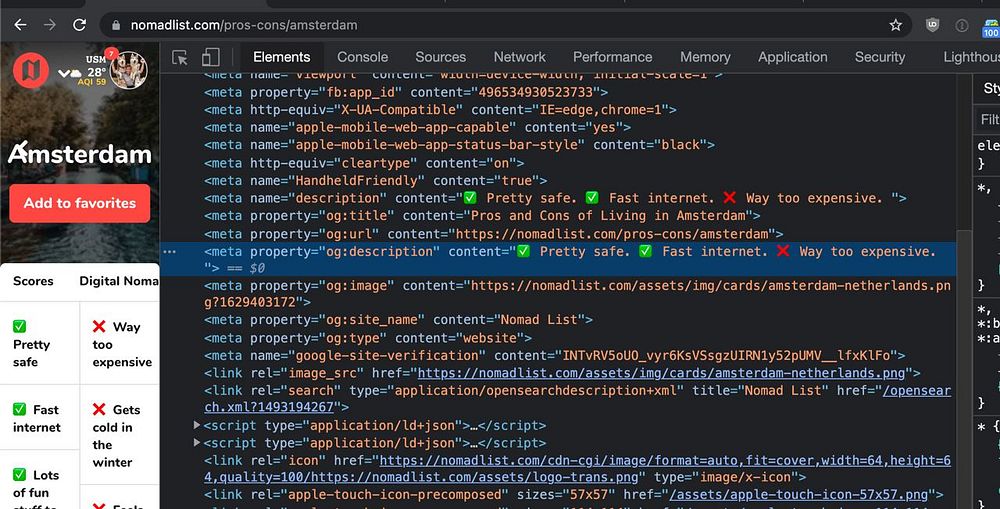Reload the page
Viewport: 1000px width, 509px height.
79,25
